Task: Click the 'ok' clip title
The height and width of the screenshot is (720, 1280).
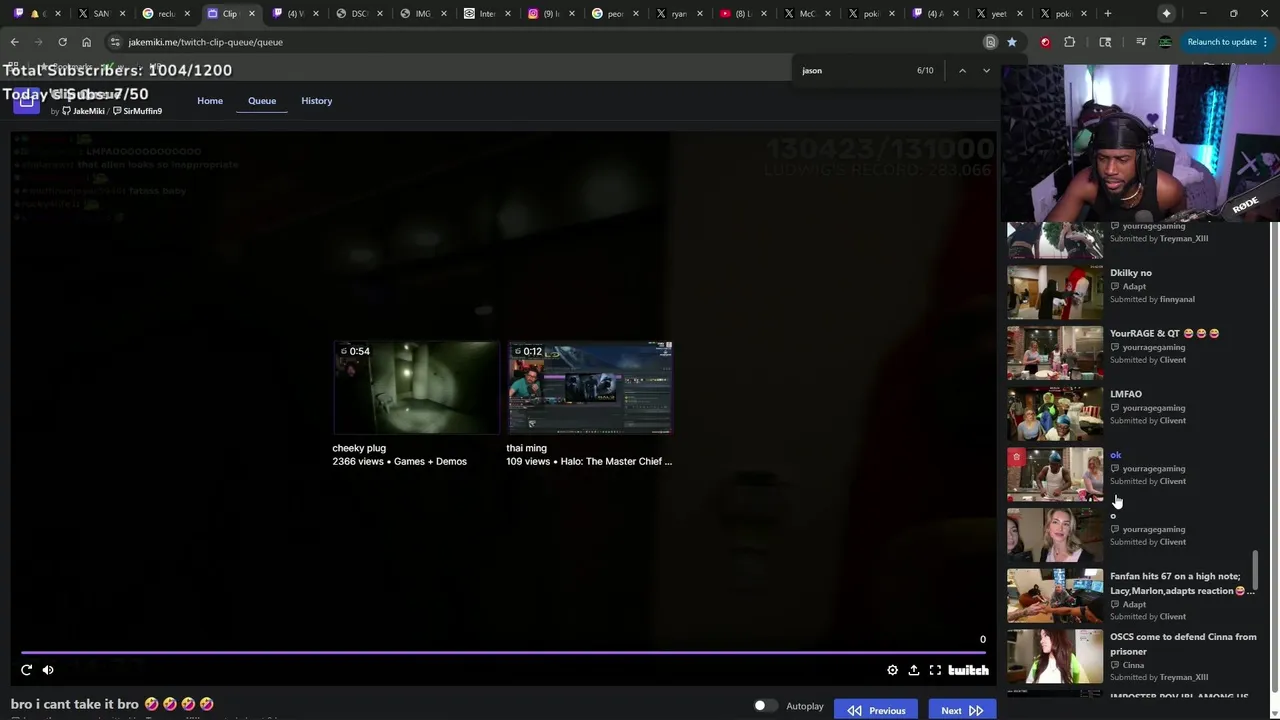Action: (1115, 455)
